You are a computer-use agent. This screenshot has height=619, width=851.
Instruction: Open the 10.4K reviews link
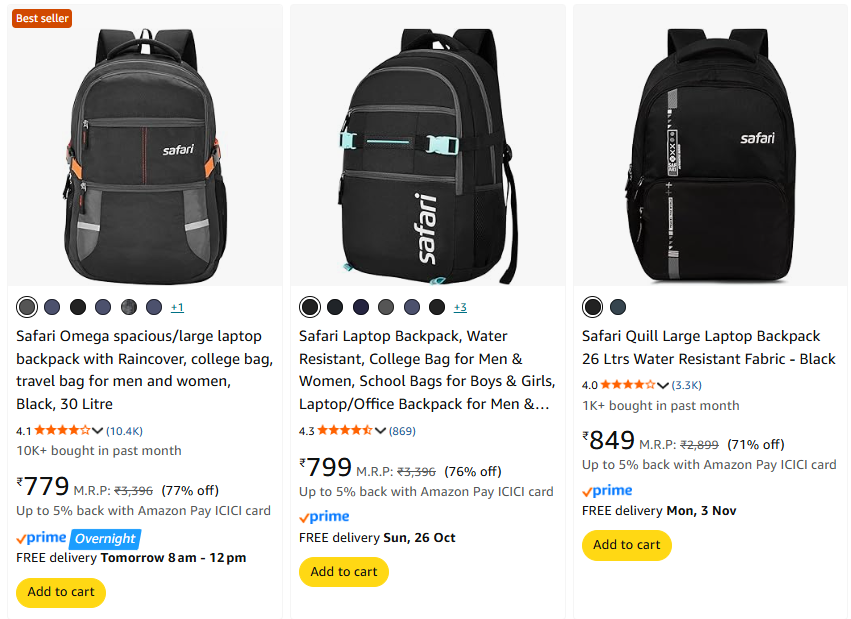125,431
